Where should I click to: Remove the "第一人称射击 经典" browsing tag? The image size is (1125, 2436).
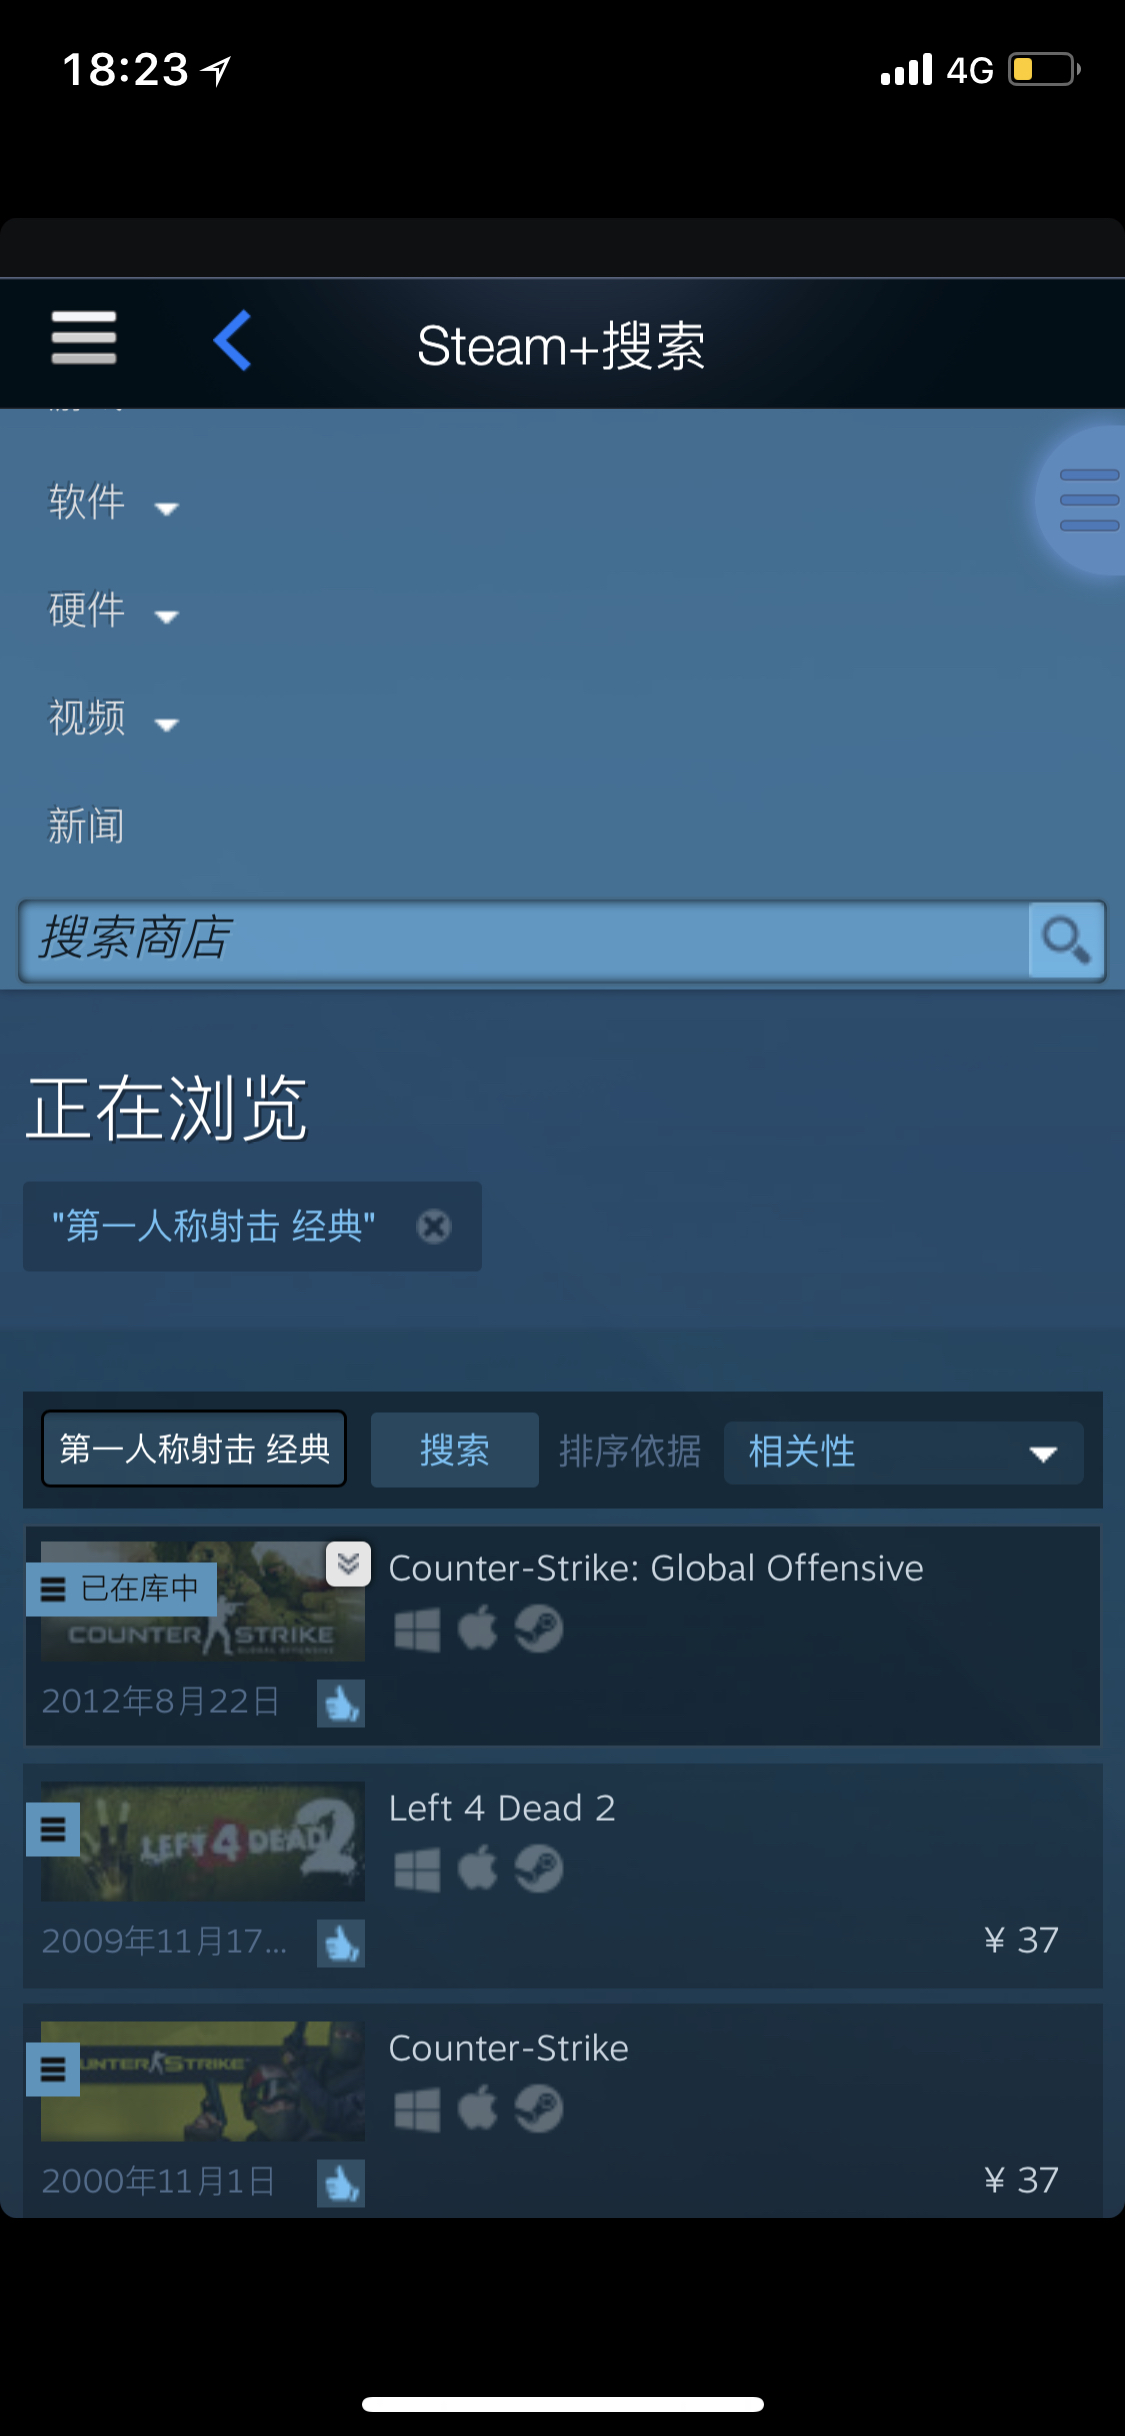coord(434,1226)
